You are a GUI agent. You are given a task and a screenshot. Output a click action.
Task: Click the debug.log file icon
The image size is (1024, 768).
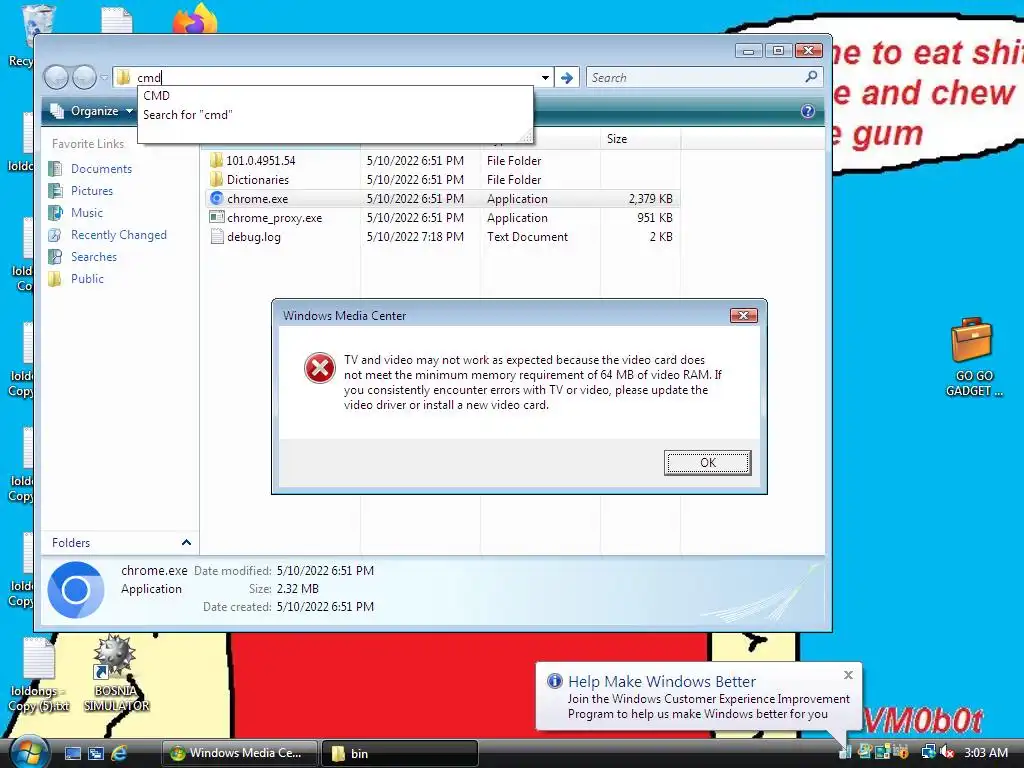tap(217, 236)
